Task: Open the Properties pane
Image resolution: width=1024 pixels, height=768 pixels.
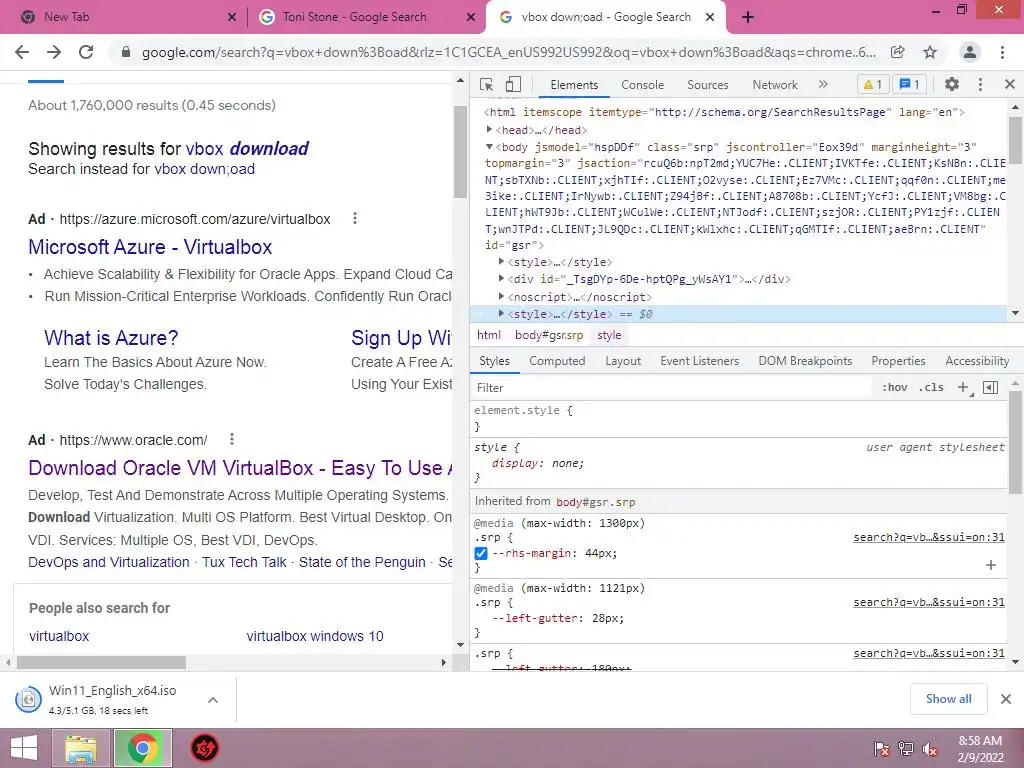Action: pos(898,360)
